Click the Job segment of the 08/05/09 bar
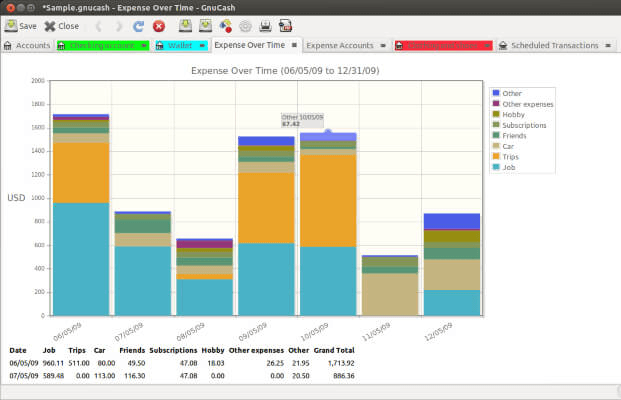 pyautogui.click(x=205, y=297)
